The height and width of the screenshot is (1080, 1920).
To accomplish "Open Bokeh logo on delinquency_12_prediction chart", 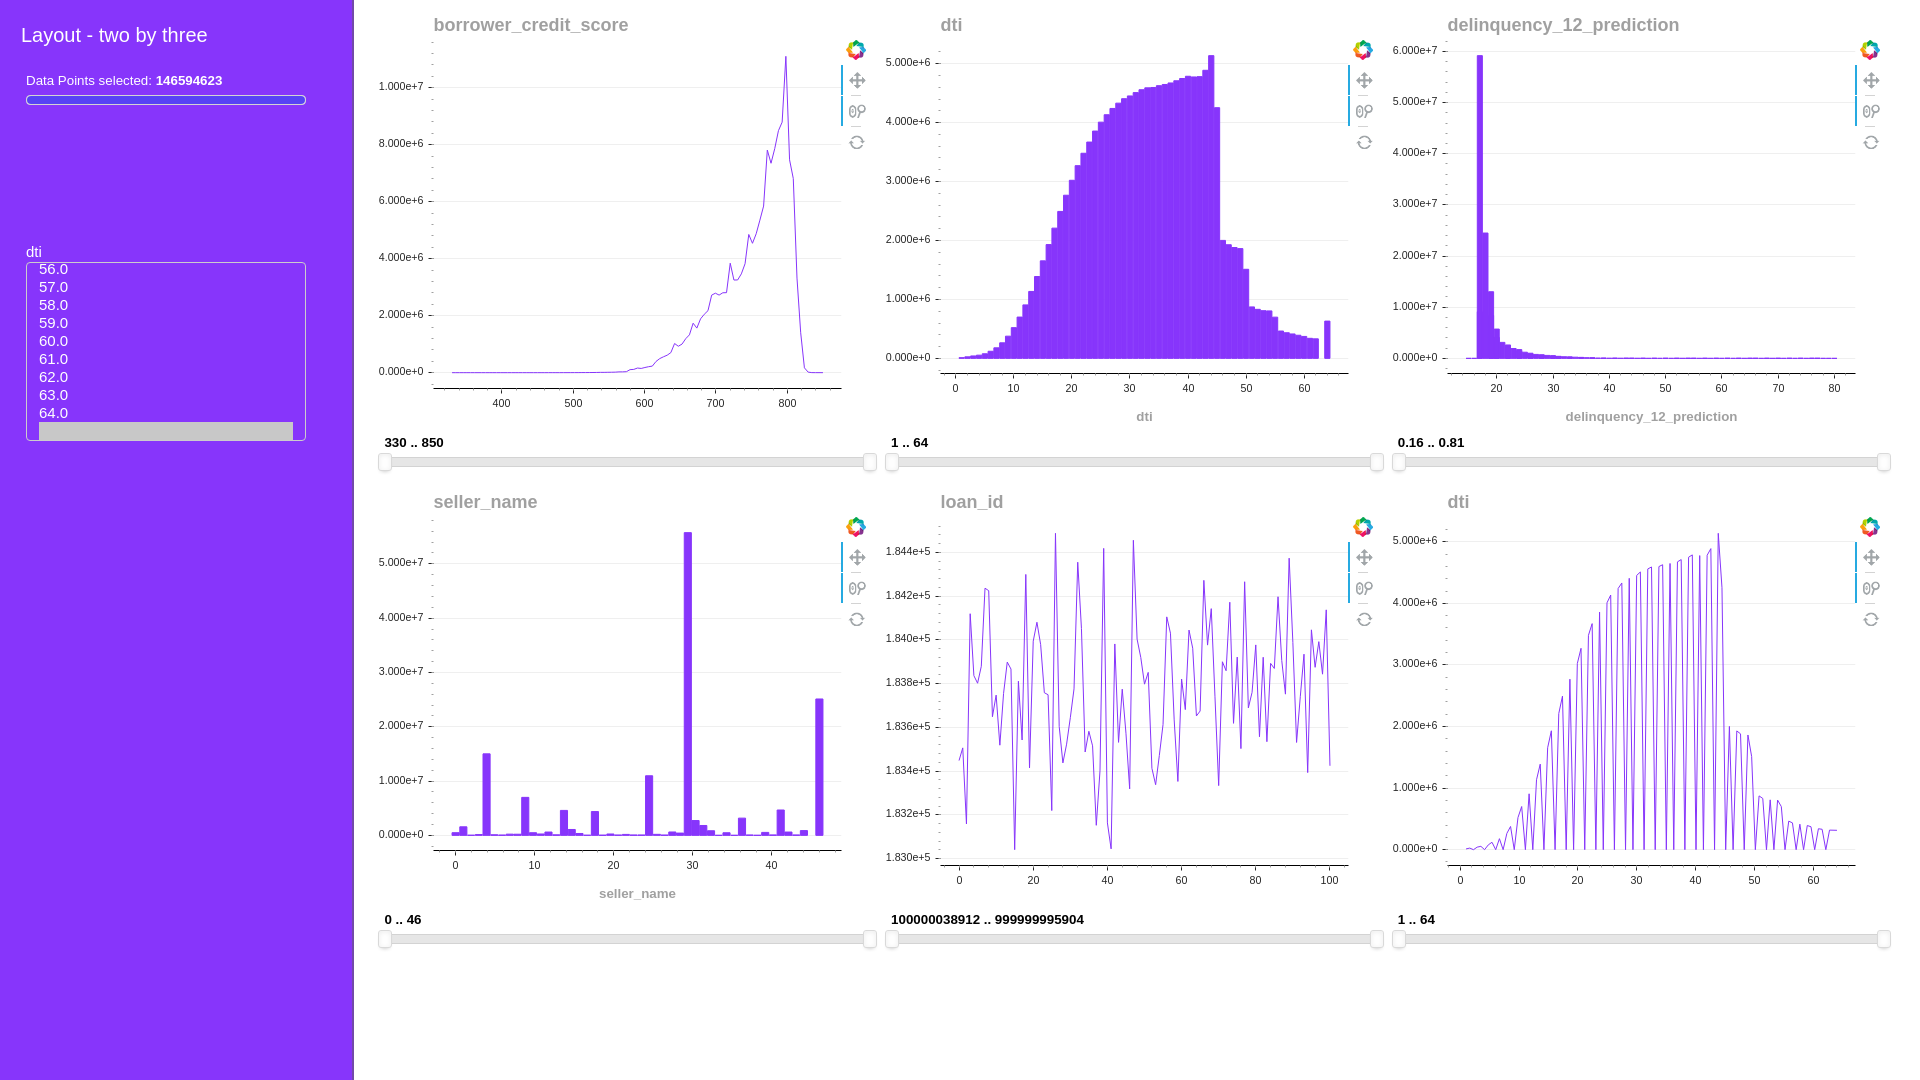I will tap(1870, 50).
